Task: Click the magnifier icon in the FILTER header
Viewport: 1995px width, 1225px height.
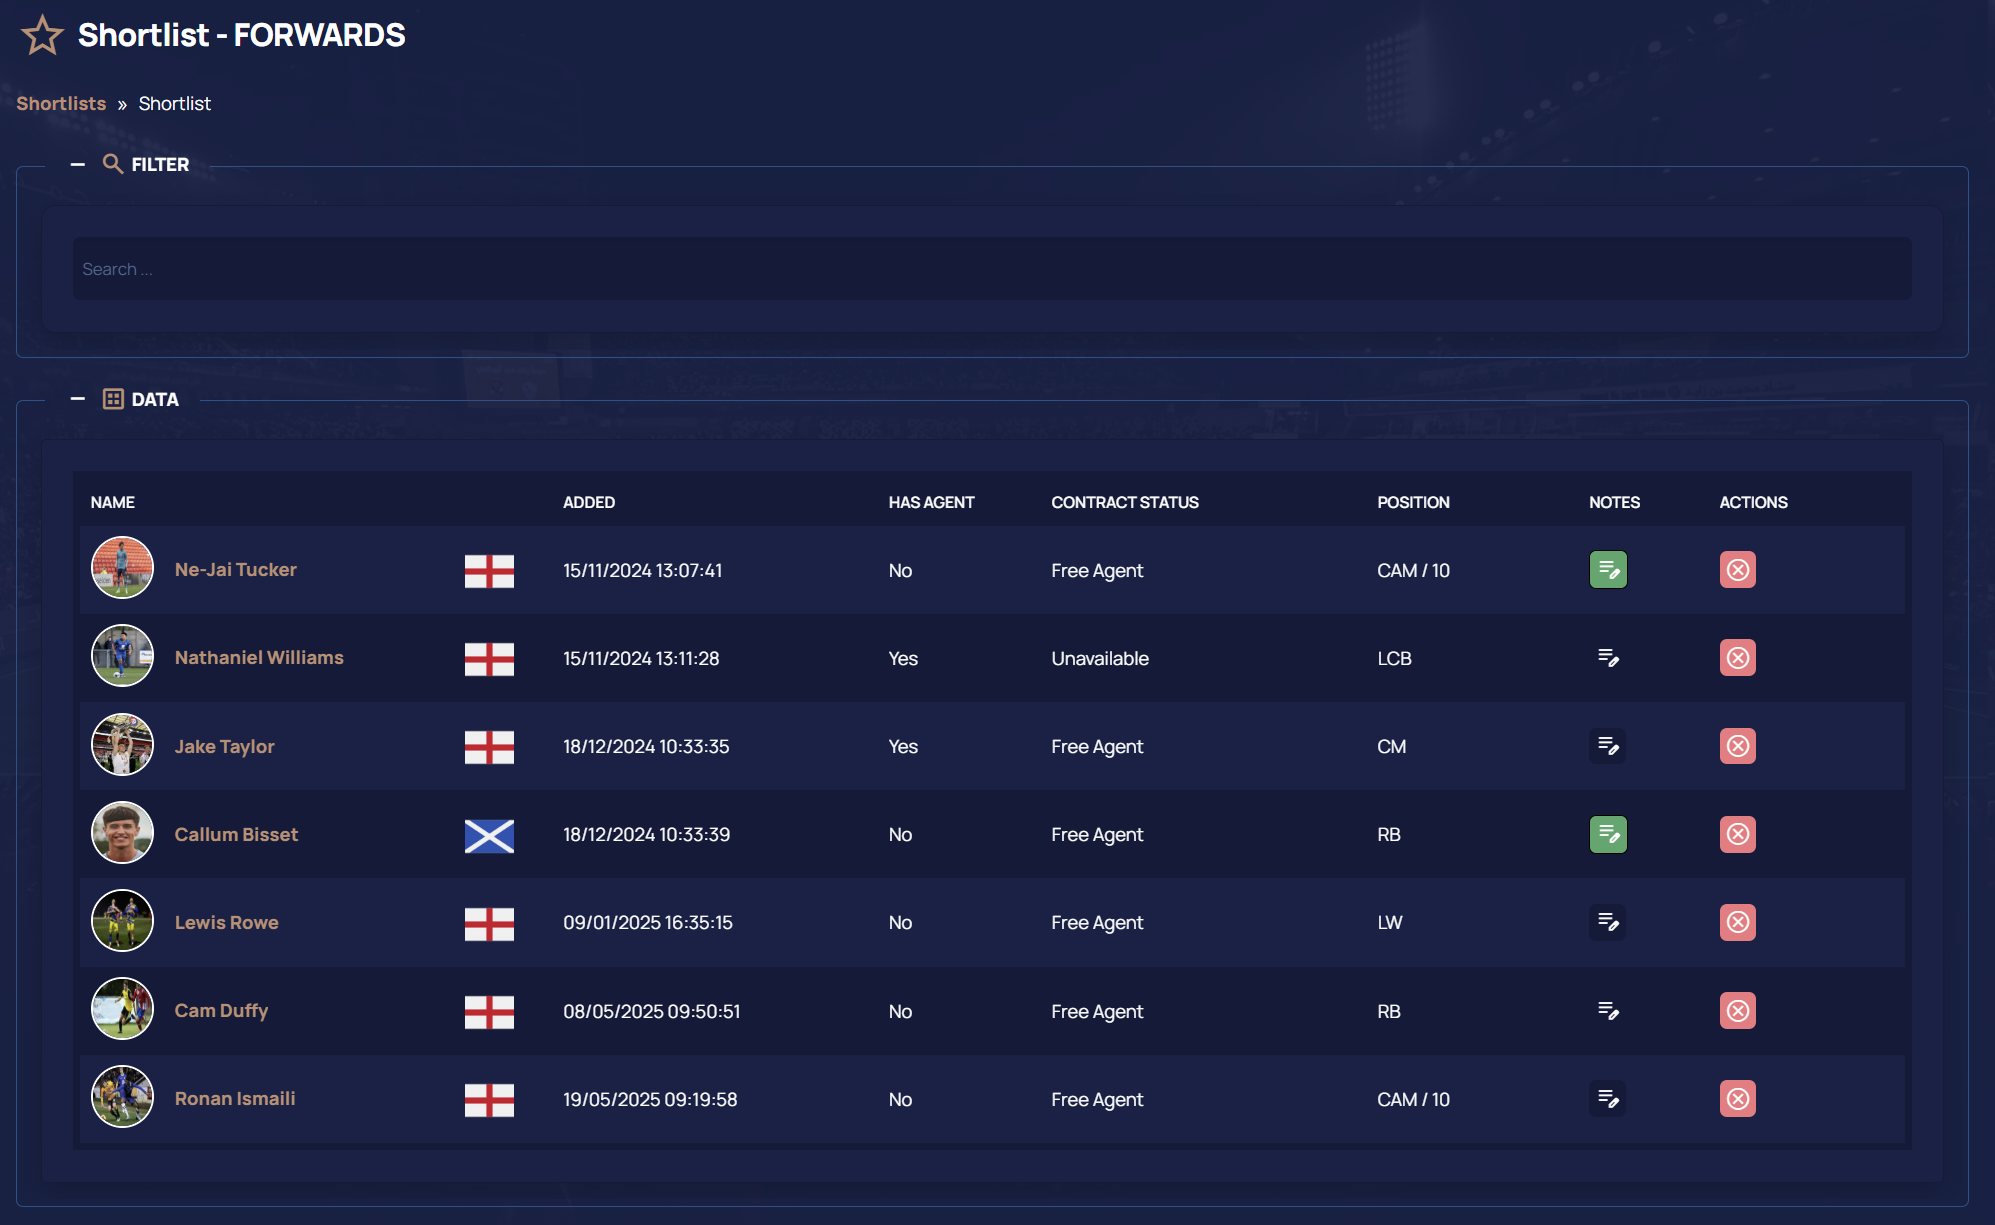Action: (112, 163)
